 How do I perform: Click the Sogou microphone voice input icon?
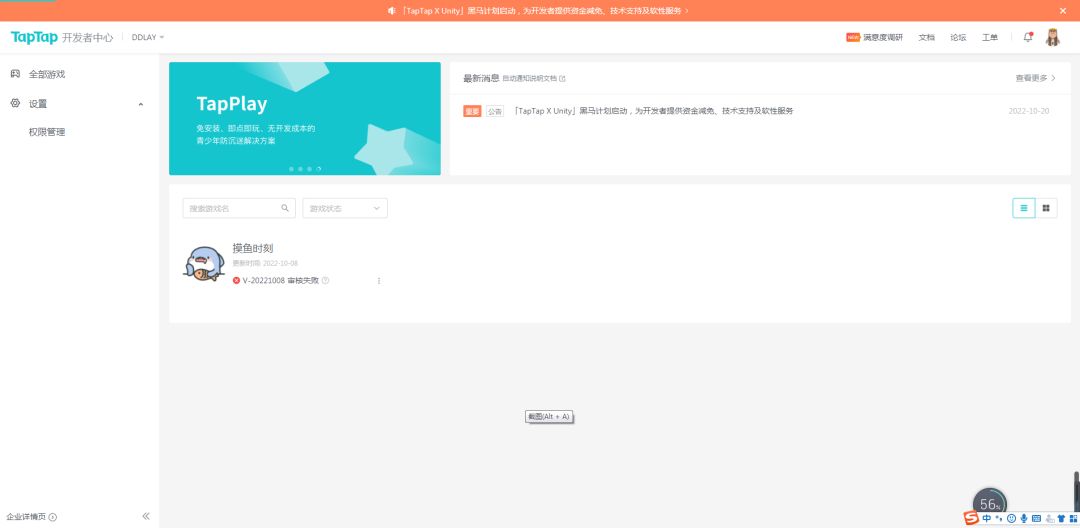click(1024, 518)
